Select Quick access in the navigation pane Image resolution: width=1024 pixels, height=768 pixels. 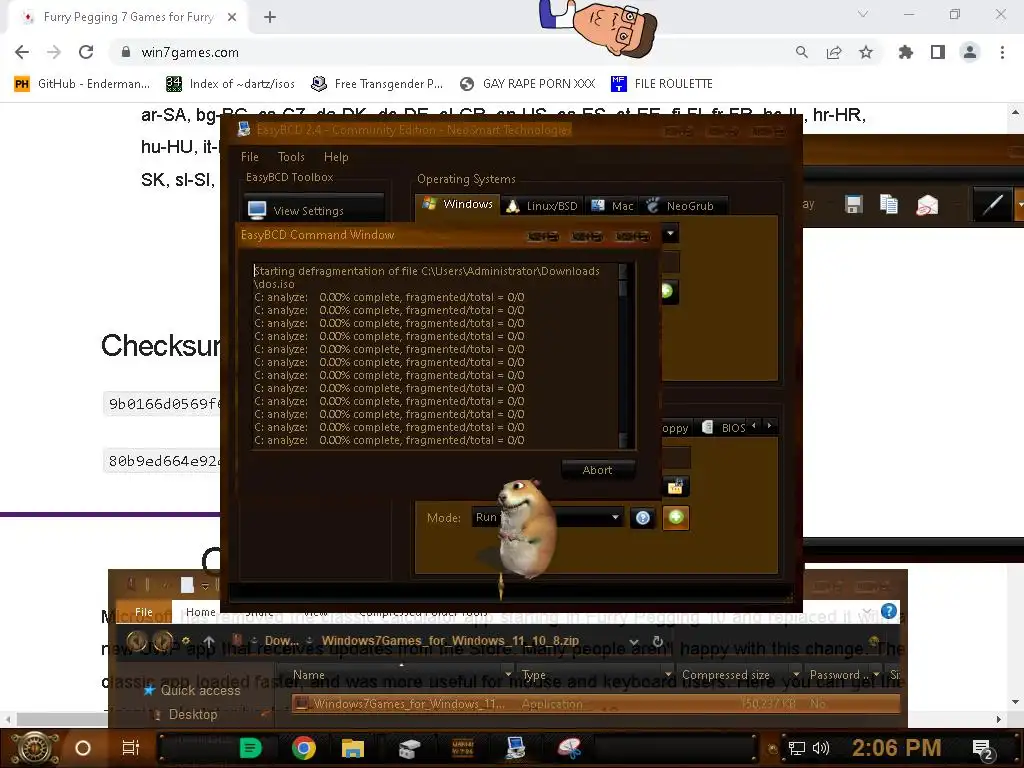(x=193, y=690)
